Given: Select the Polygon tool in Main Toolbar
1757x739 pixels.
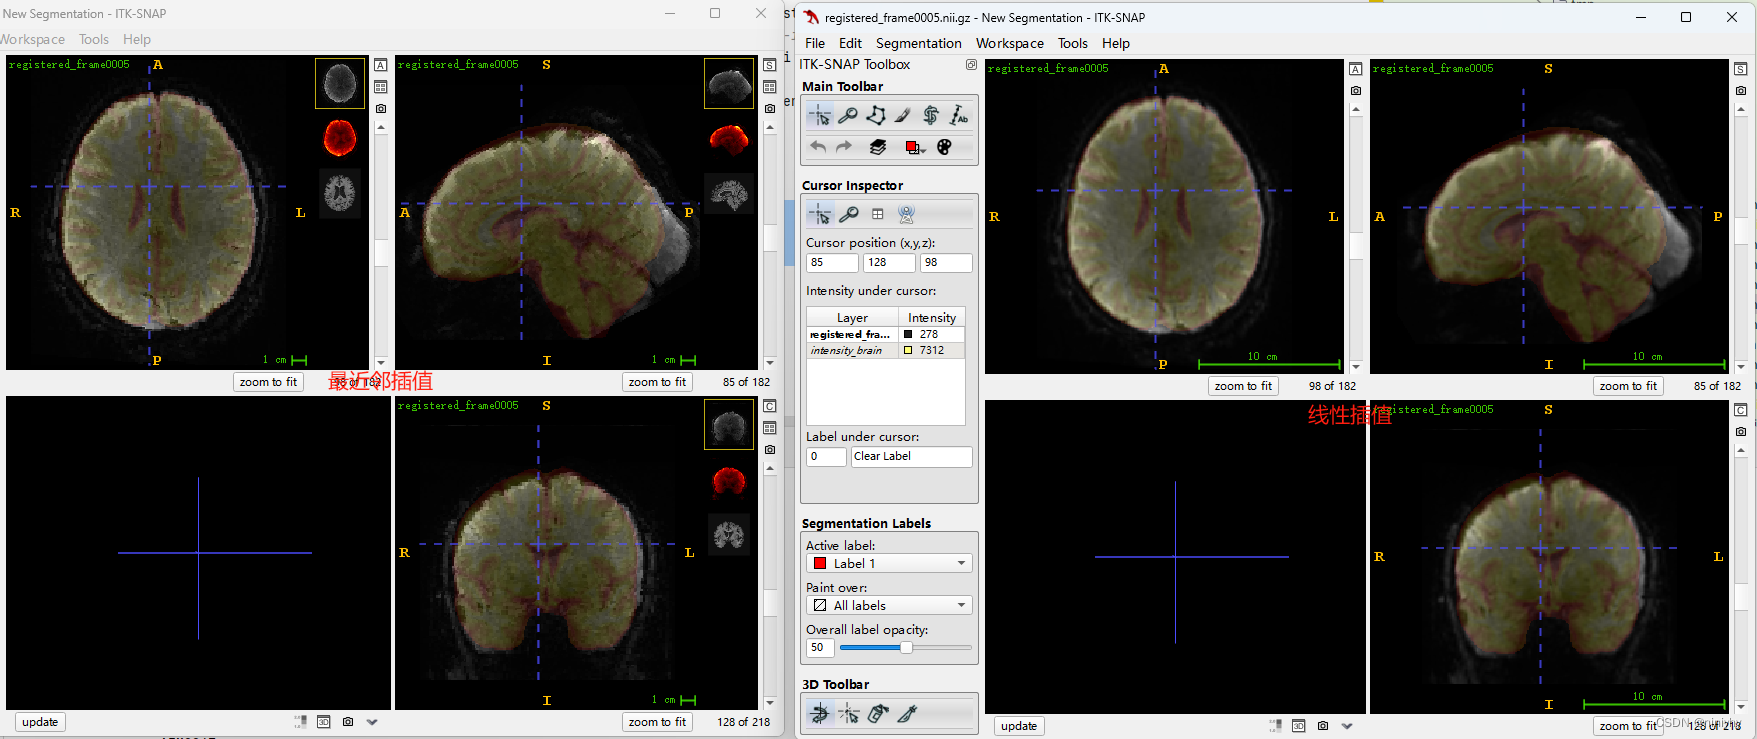Looking at the screenshot, I should [875, 116].
